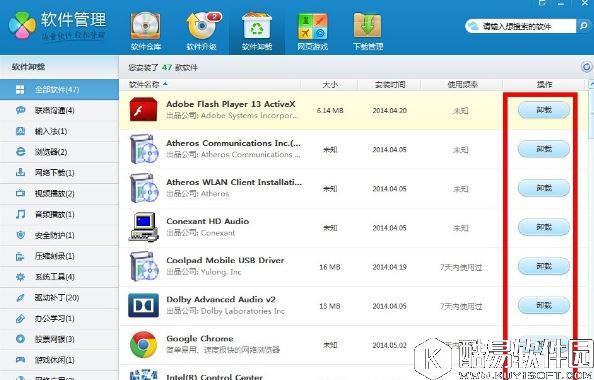594x380 pixels.
Task: Sort by the 软件名称 column header
Action: tap(211, 84)
